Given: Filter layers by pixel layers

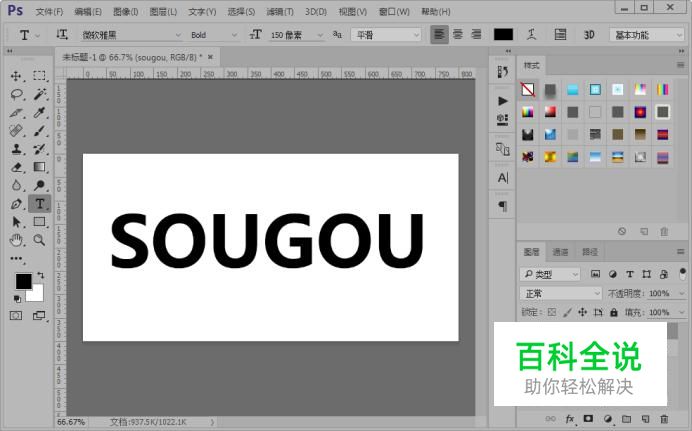Looking at the screenshot, I should point(595,274).
